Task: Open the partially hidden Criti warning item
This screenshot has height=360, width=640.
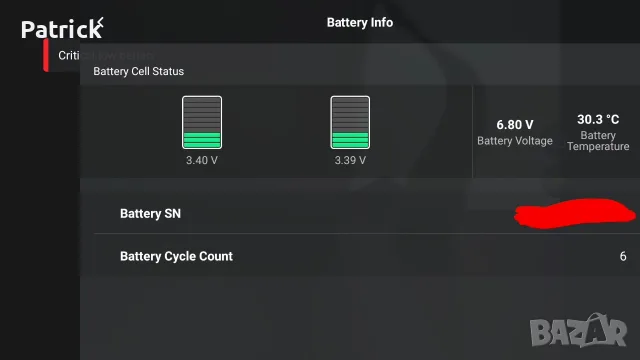Action: tap(69, 56)
